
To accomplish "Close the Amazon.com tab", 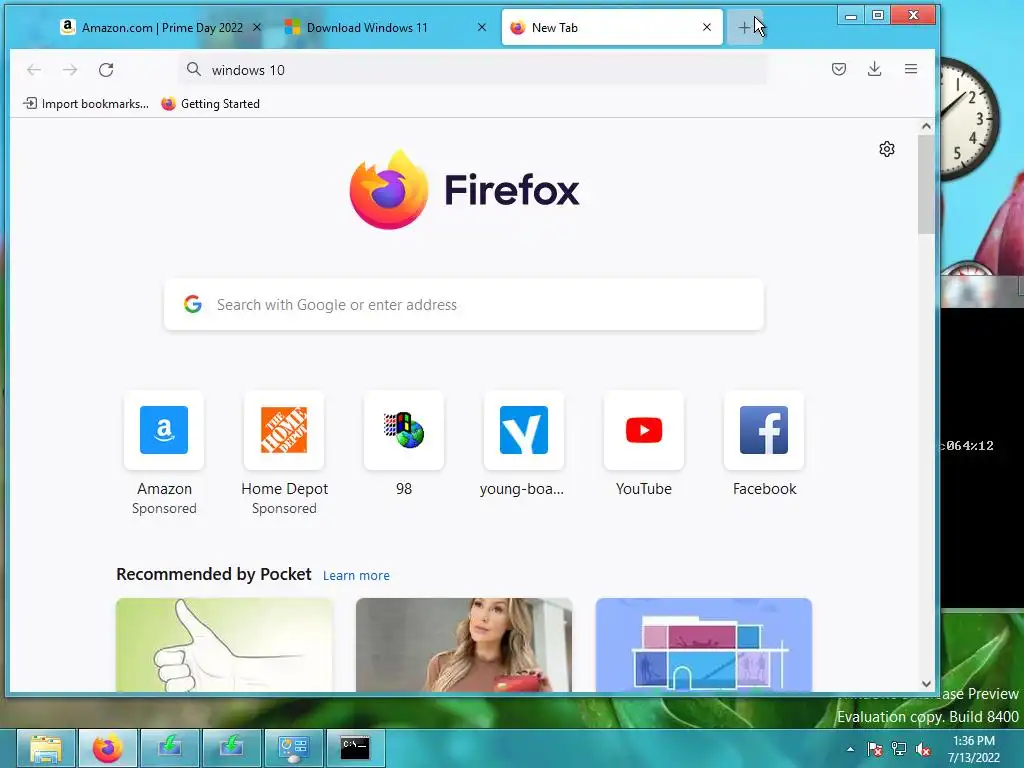I will tap(257, 27).
